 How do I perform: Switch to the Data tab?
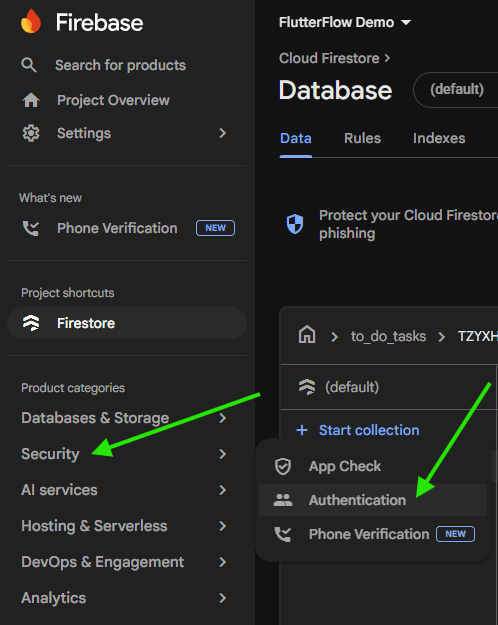pos(295,138)
